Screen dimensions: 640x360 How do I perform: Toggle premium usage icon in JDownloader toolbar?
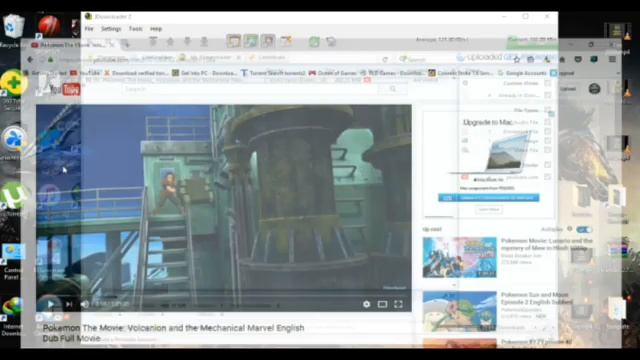(268, 41)
